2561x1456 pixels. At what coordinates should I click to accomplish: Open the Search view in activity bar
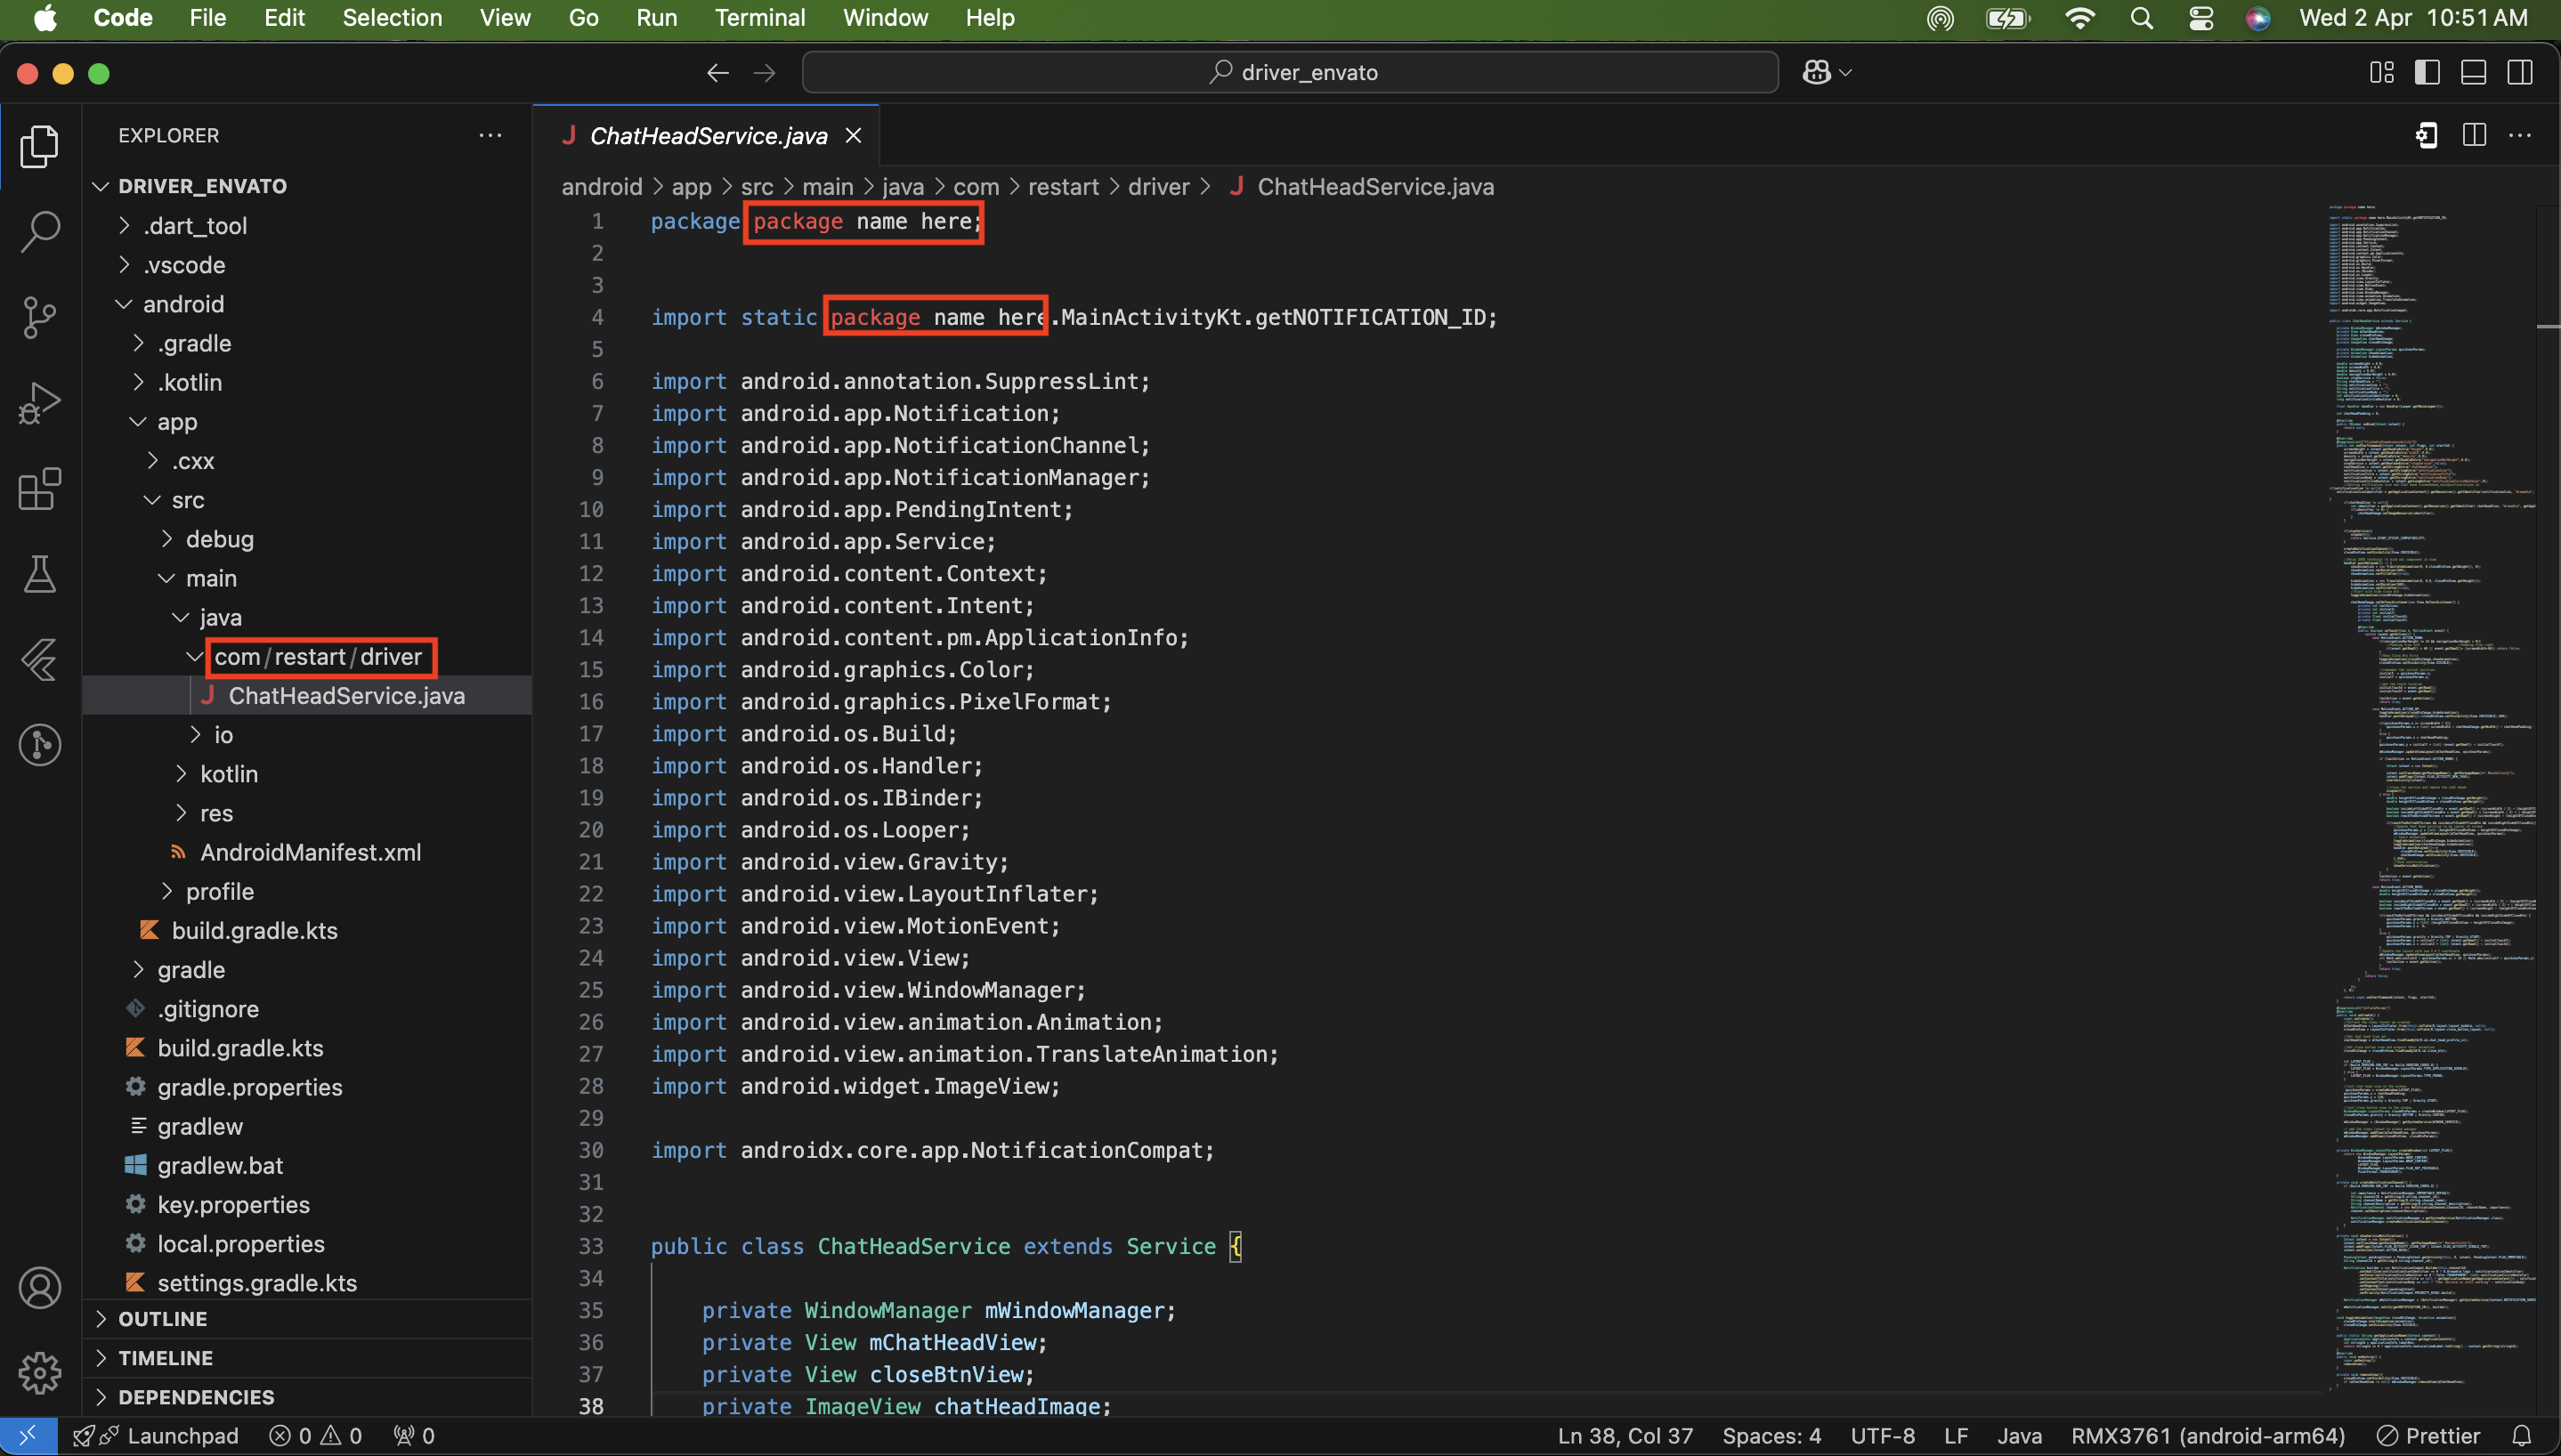click(x=40, y=231)
